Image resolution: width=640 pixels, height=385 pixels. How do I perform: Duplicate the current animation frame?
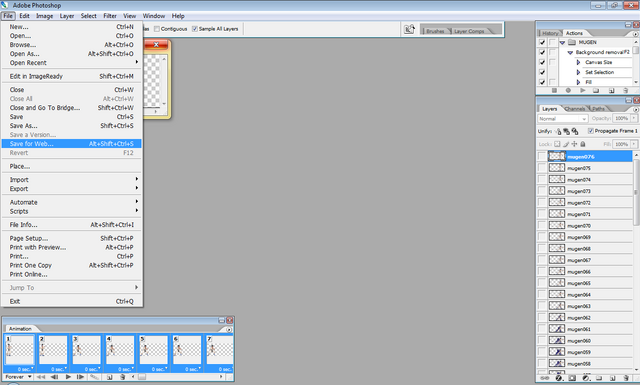tap(109, 377)
